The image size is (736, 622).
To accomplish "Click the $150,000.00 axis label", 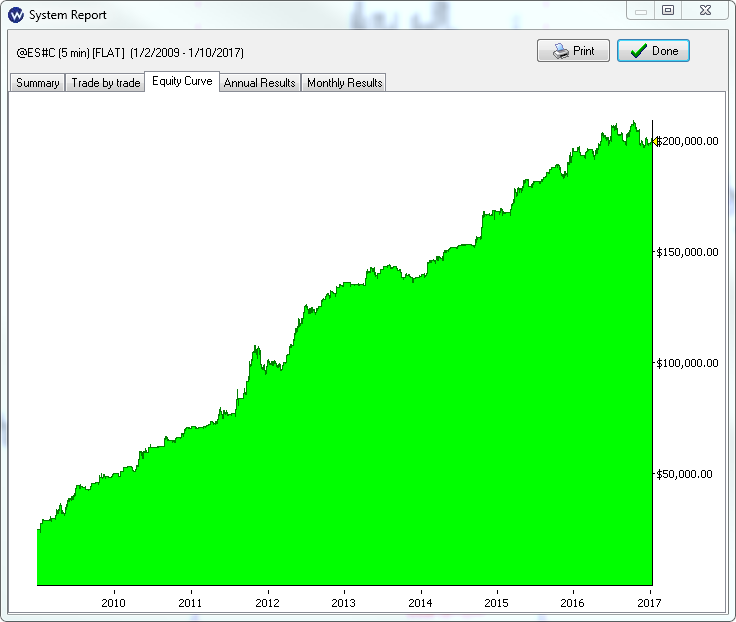I will [x=687, y=253].
